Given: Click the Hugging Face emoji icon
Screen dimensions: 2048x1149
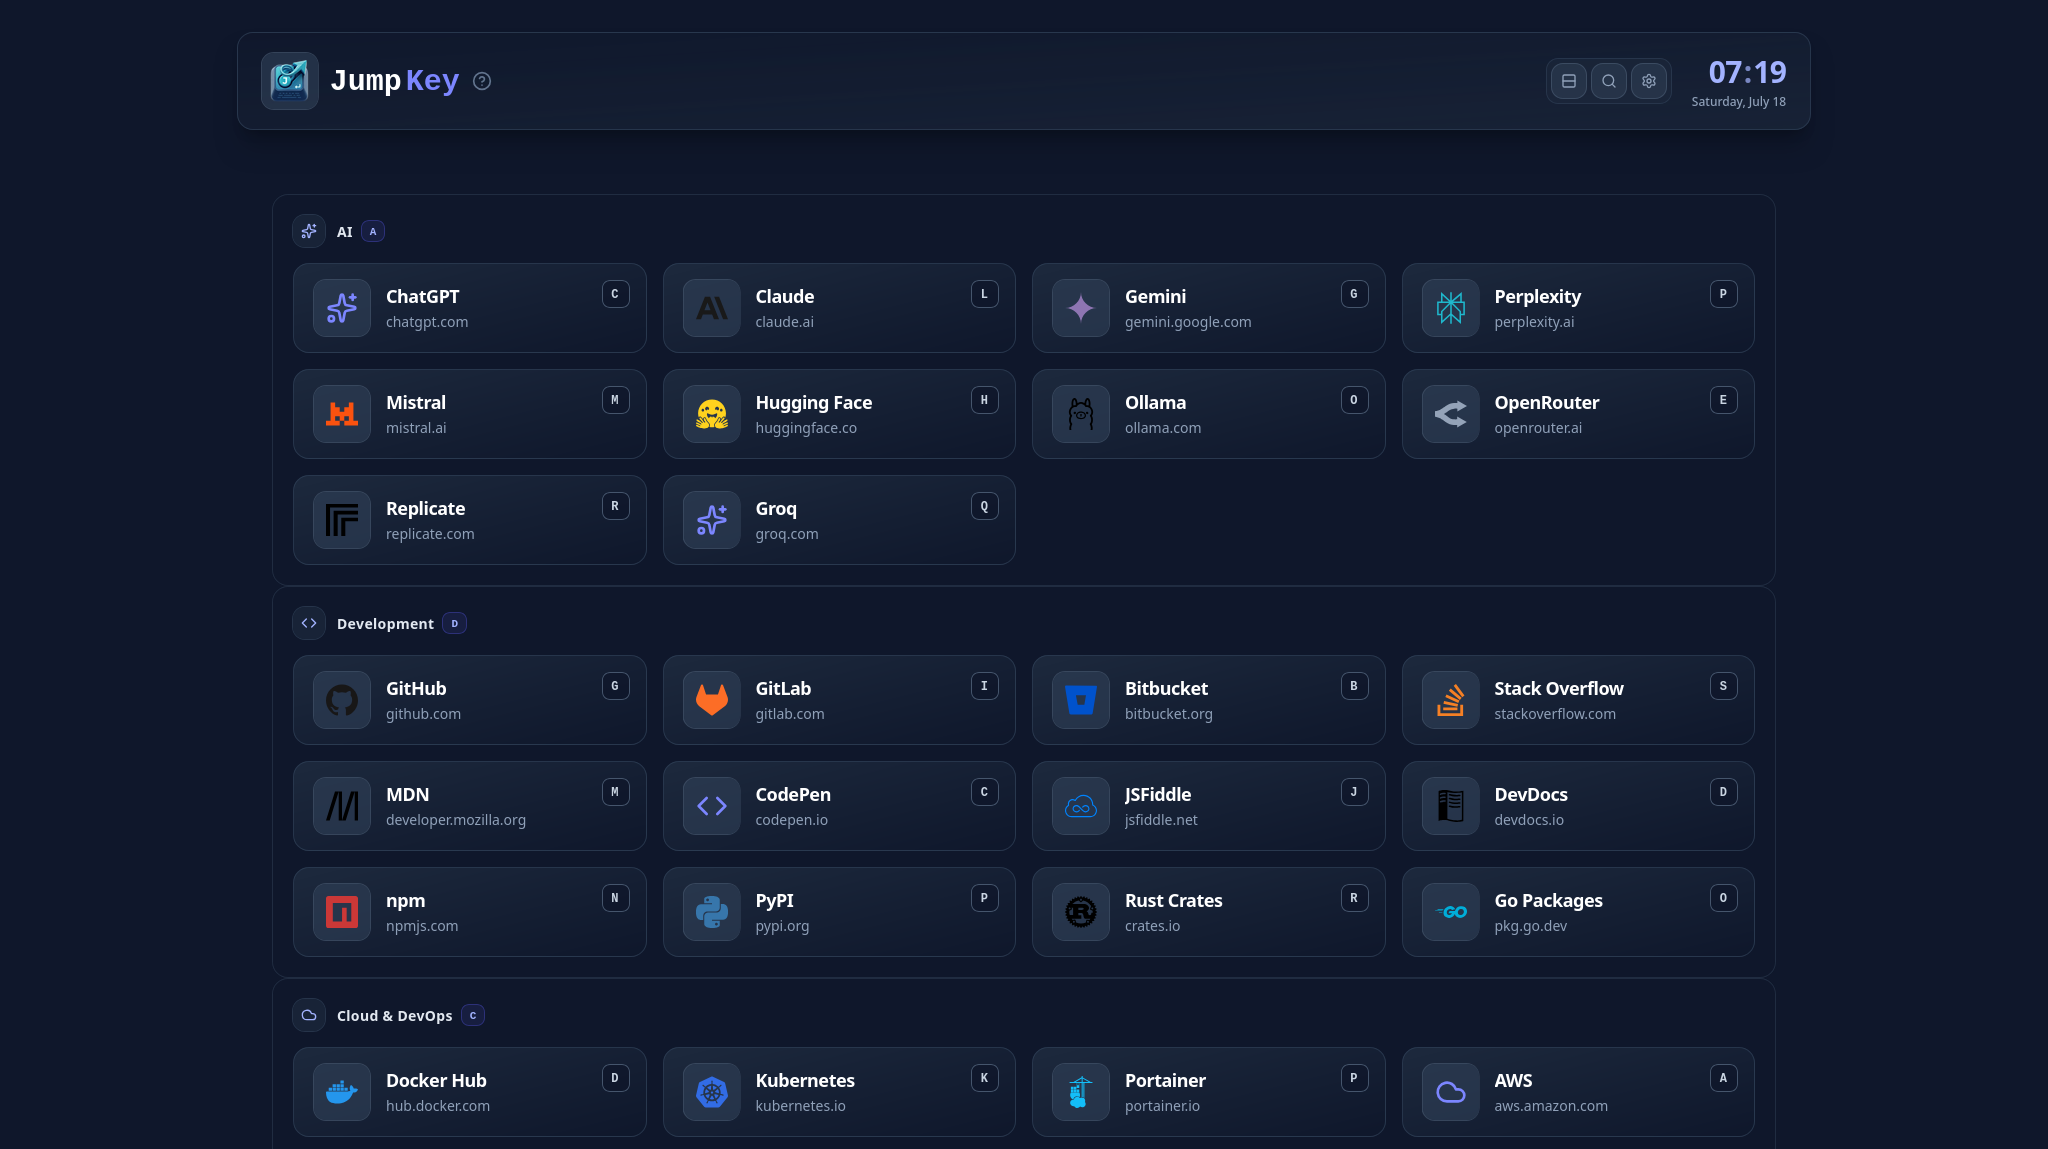Looking at the screenshot, I should 712,414.
